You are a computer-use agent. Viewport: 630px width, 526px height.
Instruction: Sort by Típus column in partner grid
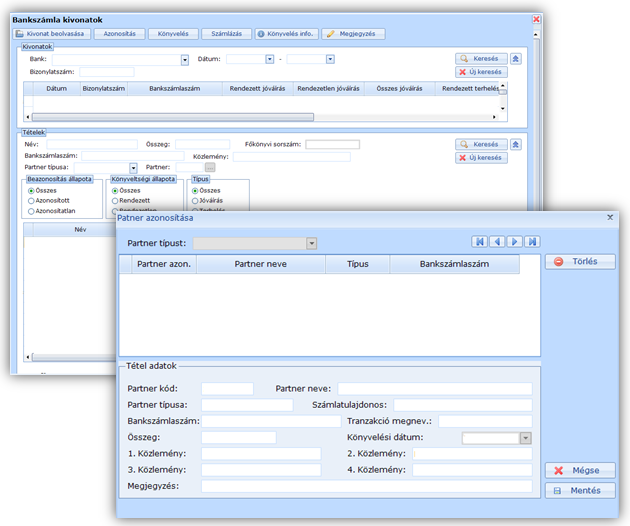tap(358, 264)
